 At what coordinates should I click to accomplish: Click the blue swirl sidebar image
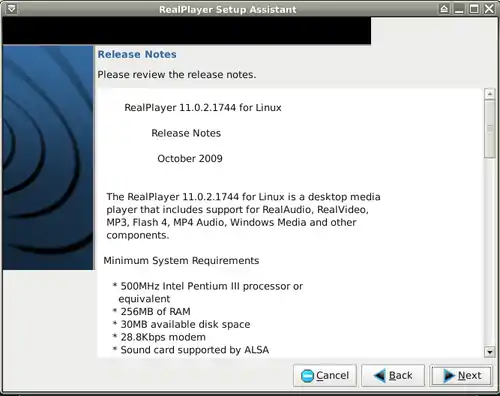click(48, 158)
